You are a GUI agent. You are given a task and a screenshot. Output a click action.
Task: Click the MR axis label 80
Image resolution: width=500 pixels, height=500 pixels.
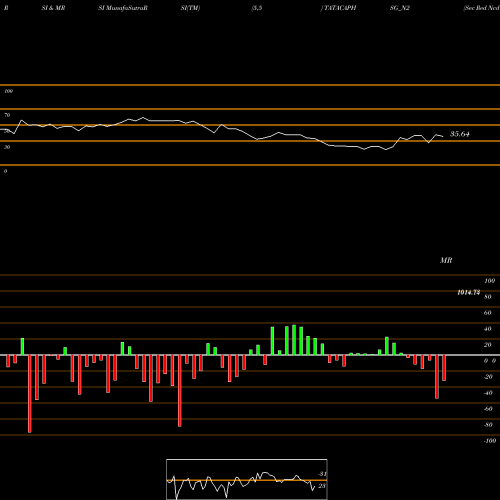(x=488, y=297)
